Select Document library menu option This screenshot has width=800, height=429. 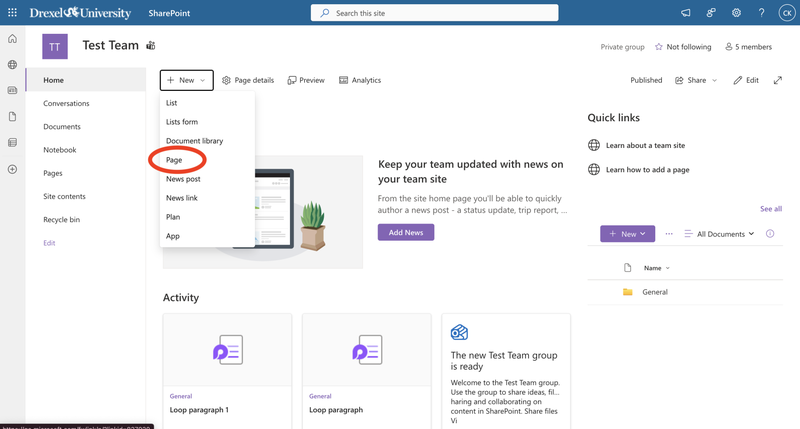click(x=194, y=141)
